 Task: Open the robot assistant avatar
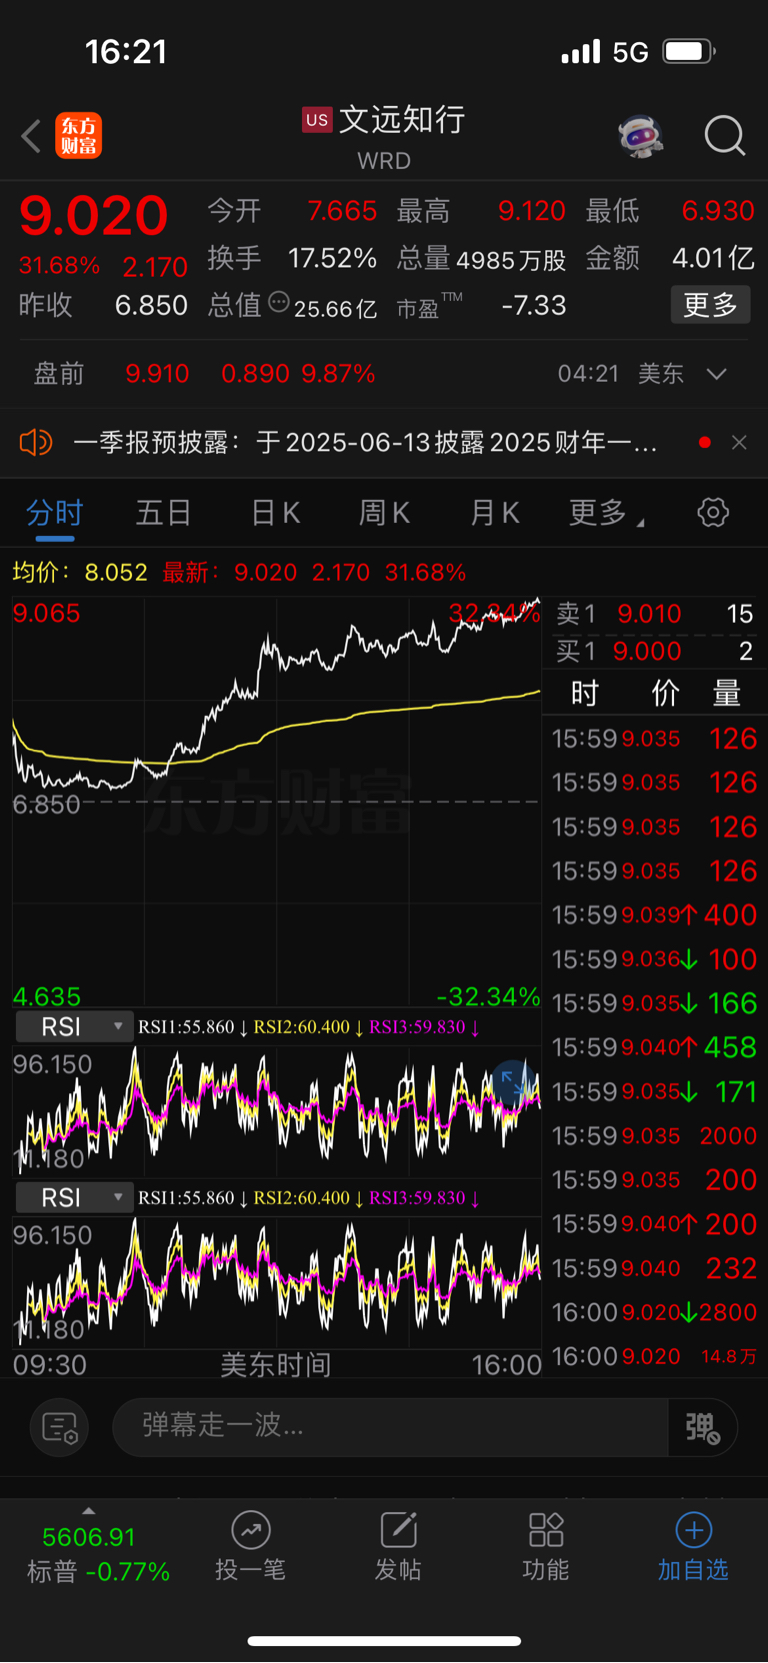641,135
